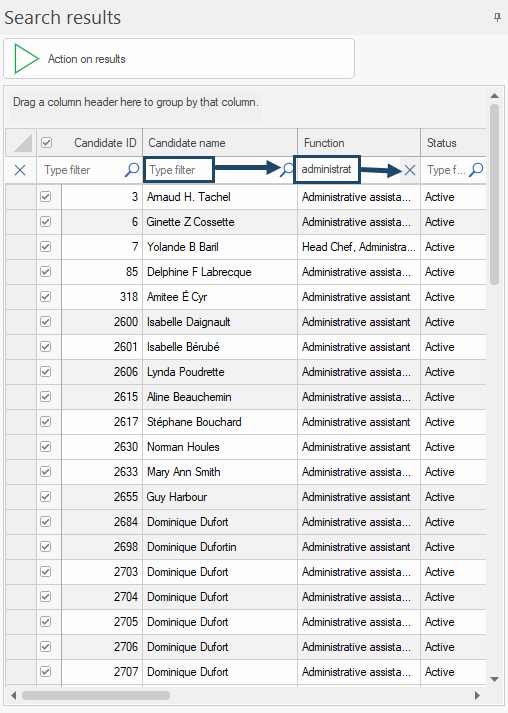The width and height of the screenshot is (508, 713).
Task: Click the candidate ID cell 2684
Action: tap(102, 522)
